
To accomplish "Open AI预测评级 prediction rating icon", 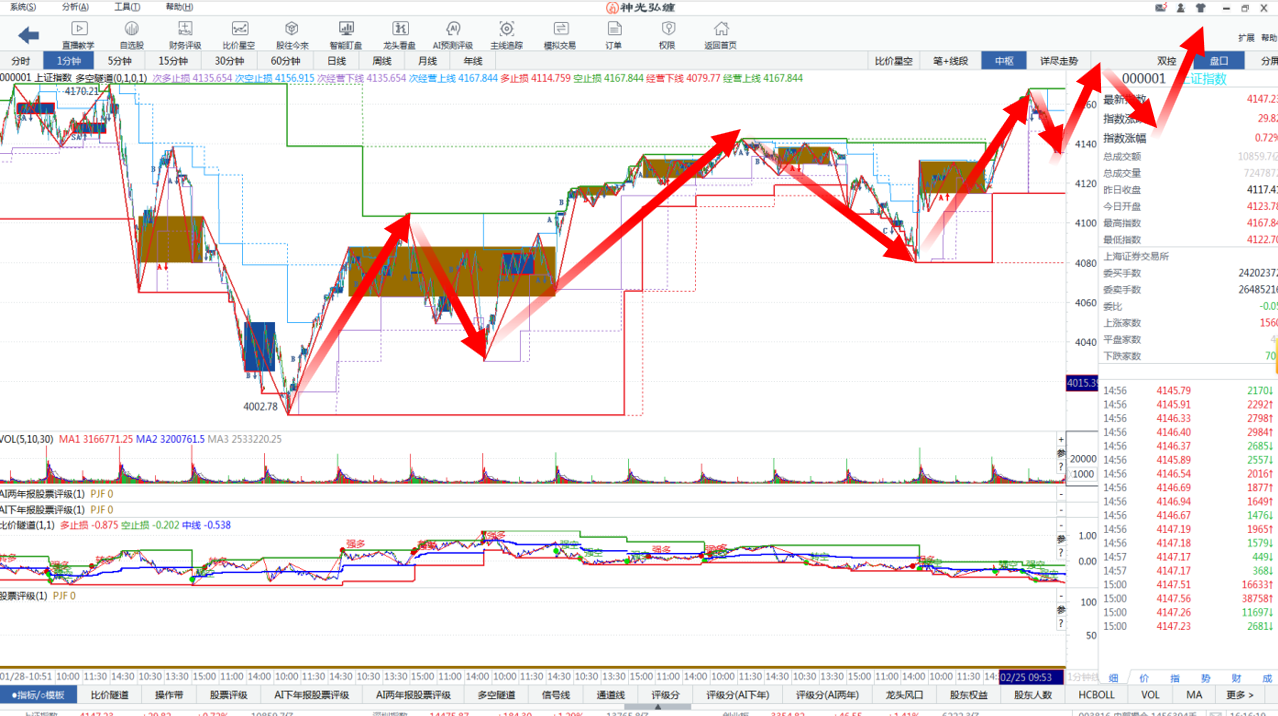I will pyautogui.click(x=452, y=34).
